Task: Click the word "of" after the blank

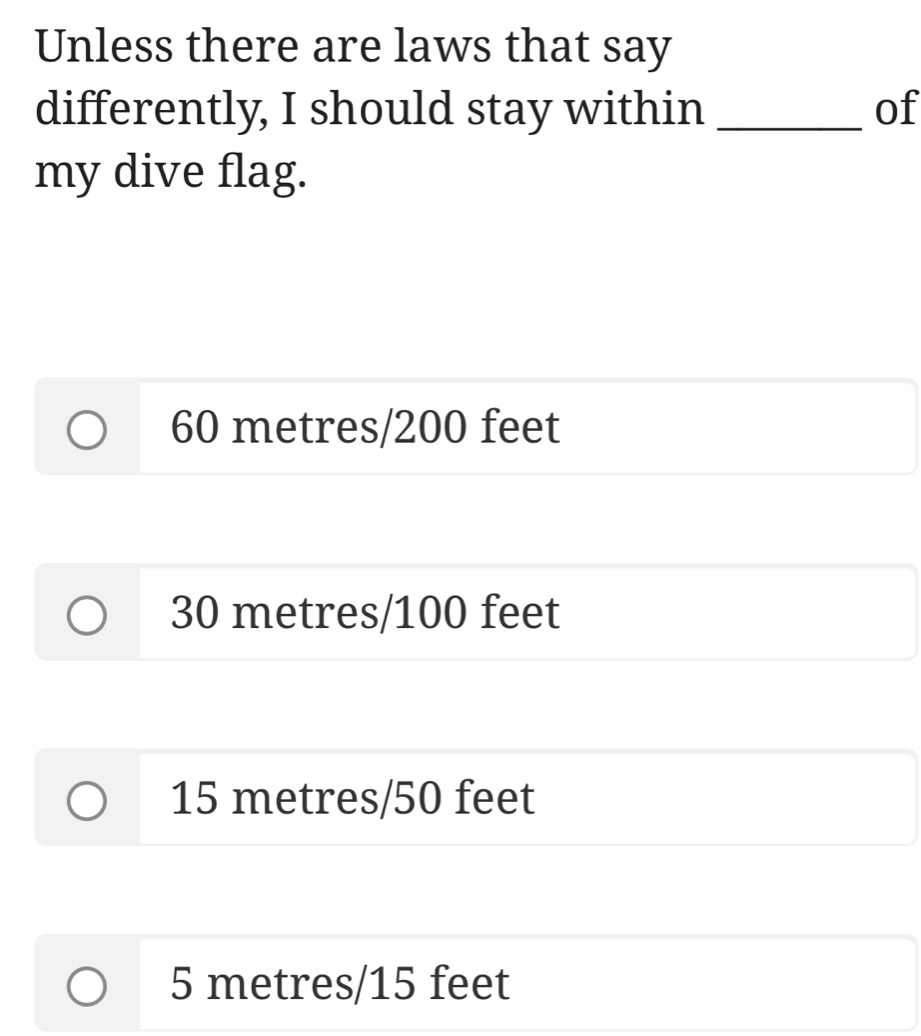Action: [893, 109]
